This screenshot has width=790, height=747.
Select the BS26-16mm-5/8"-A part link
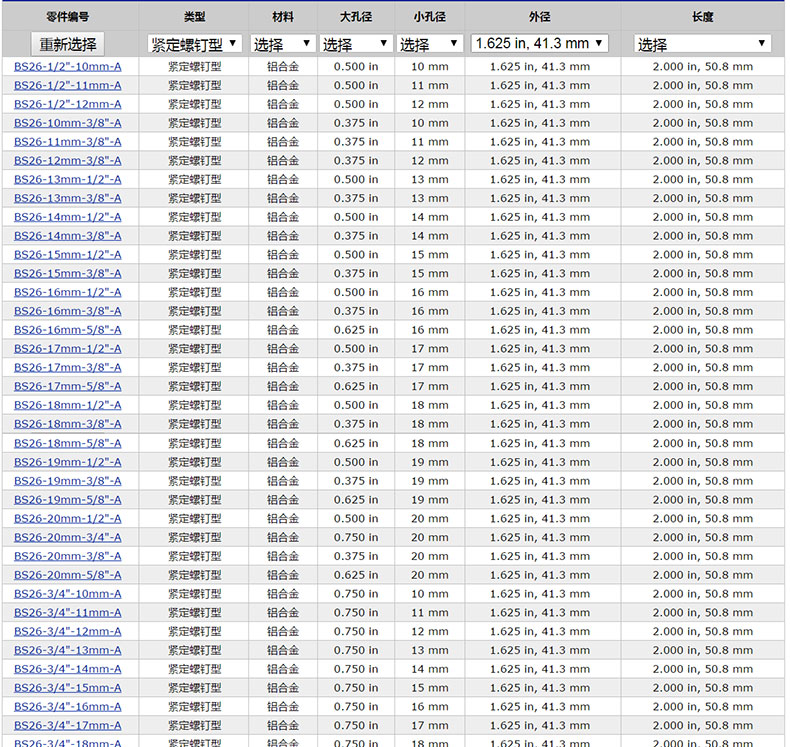coord(68,330)
